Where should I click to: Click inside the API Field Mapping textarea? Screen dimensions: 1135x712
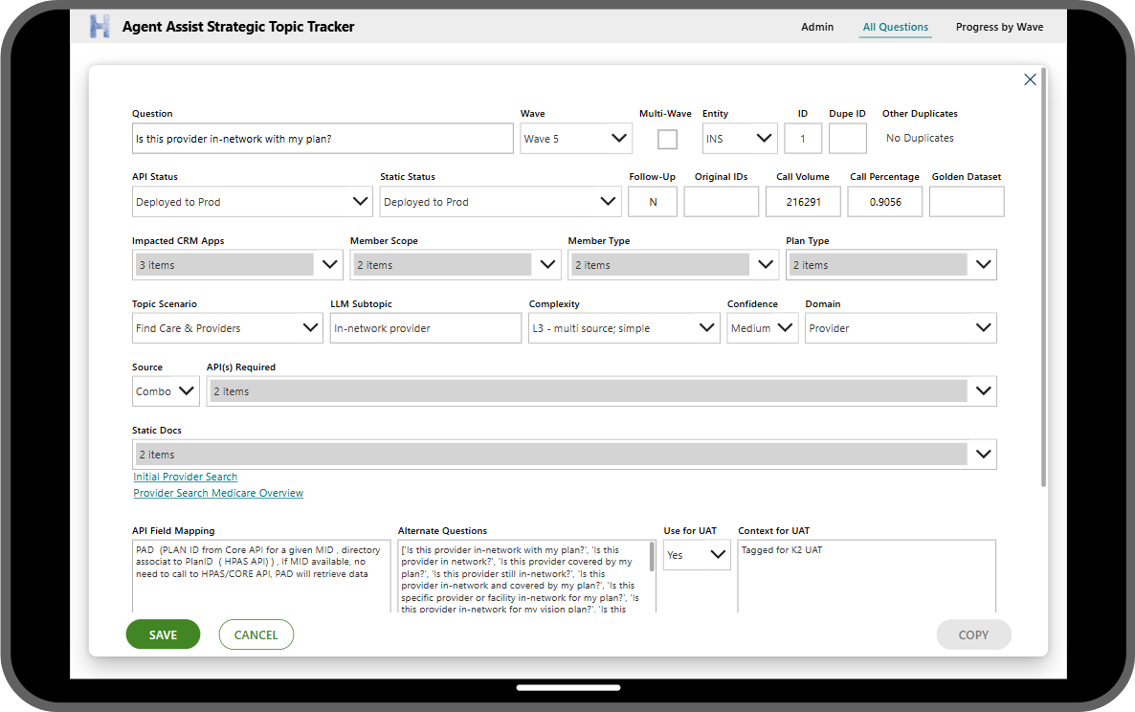pos(261,576)
